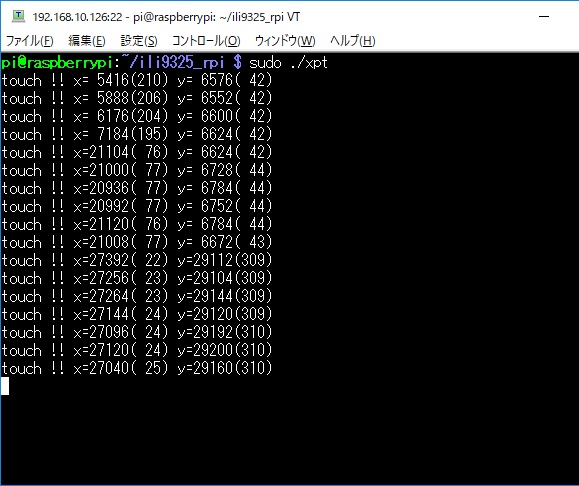Click the line with x= 5416(210)

(x=137, y=80)
